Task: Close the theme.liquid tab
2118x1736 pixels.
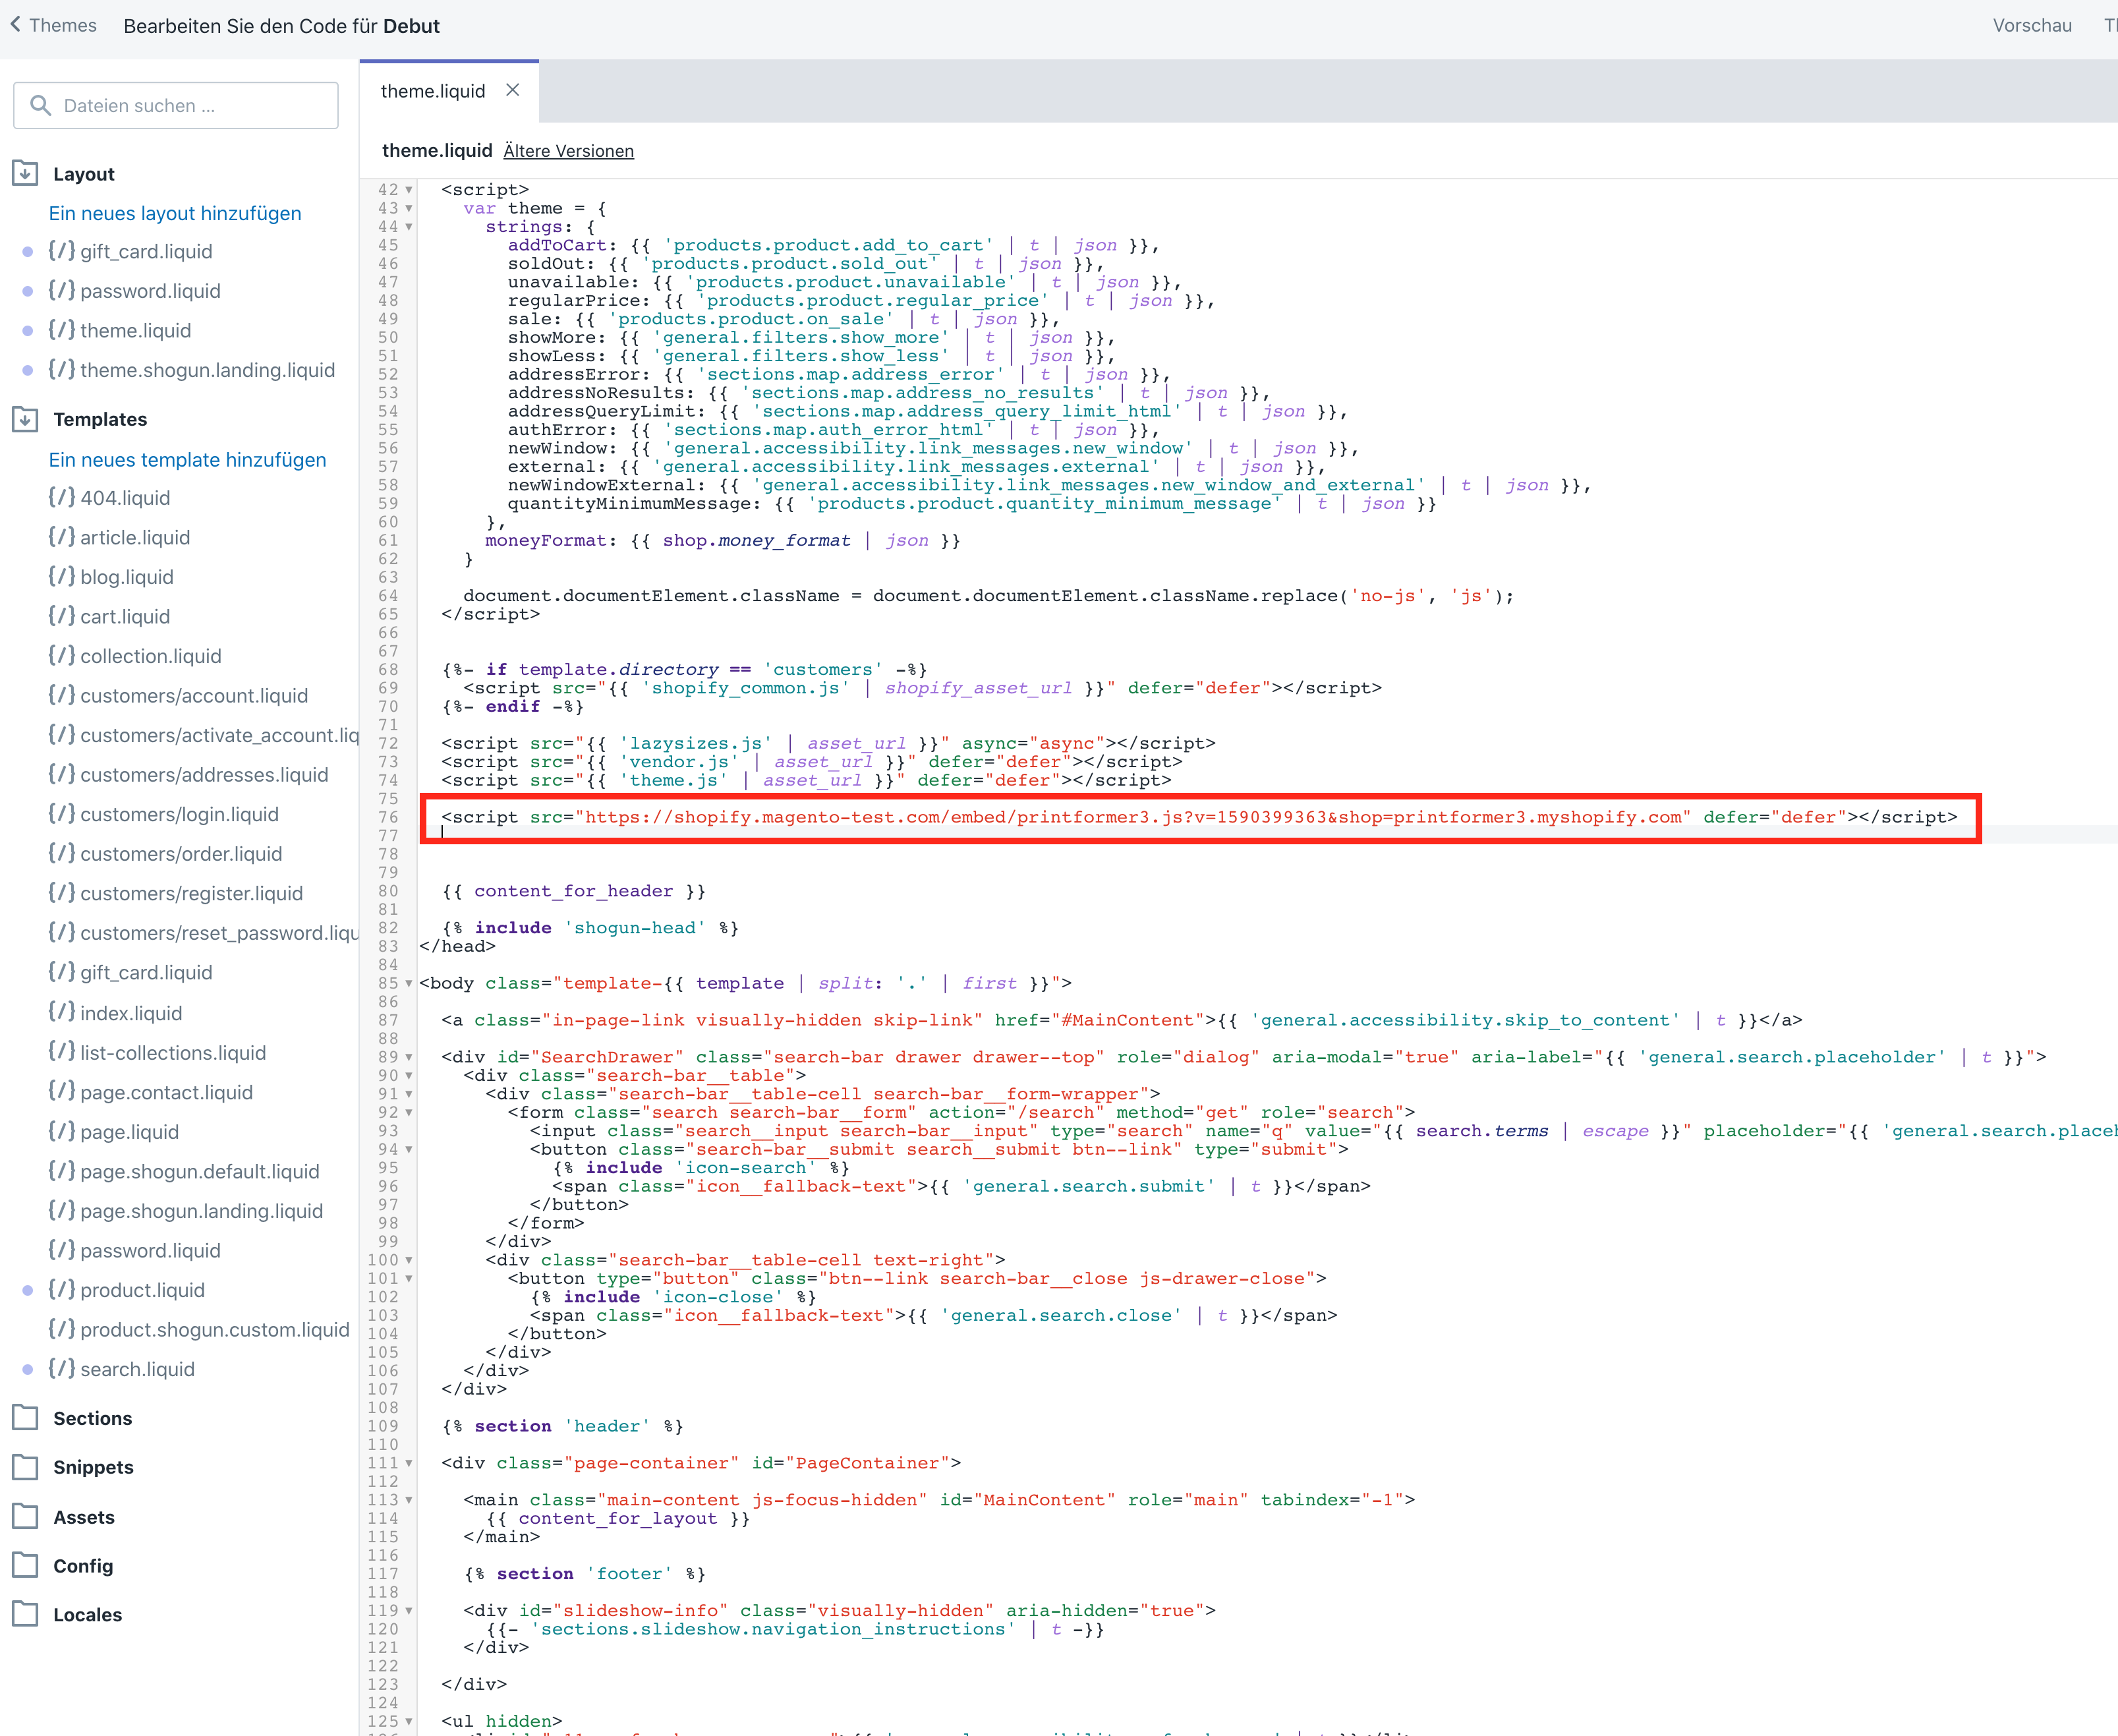Action: click(x=513, y=90)
